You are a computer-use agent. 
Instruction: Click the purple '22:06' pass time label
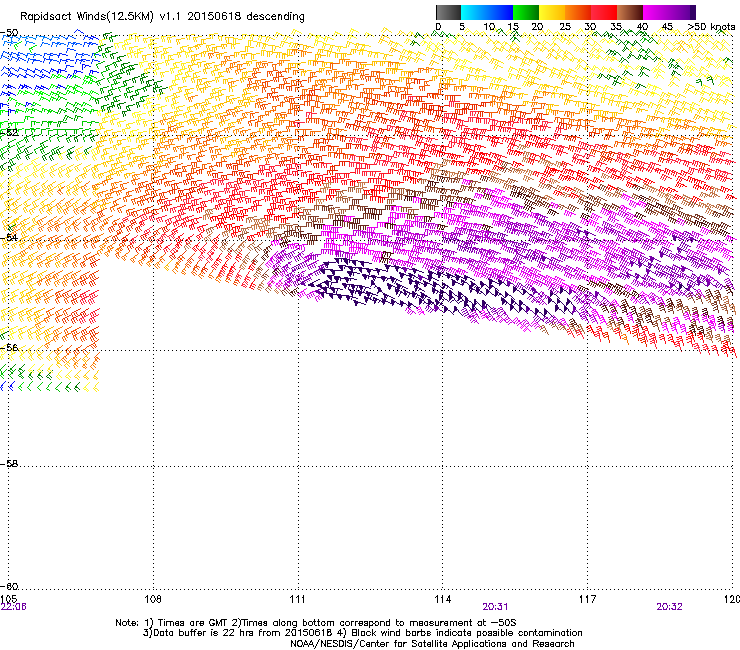14,607
